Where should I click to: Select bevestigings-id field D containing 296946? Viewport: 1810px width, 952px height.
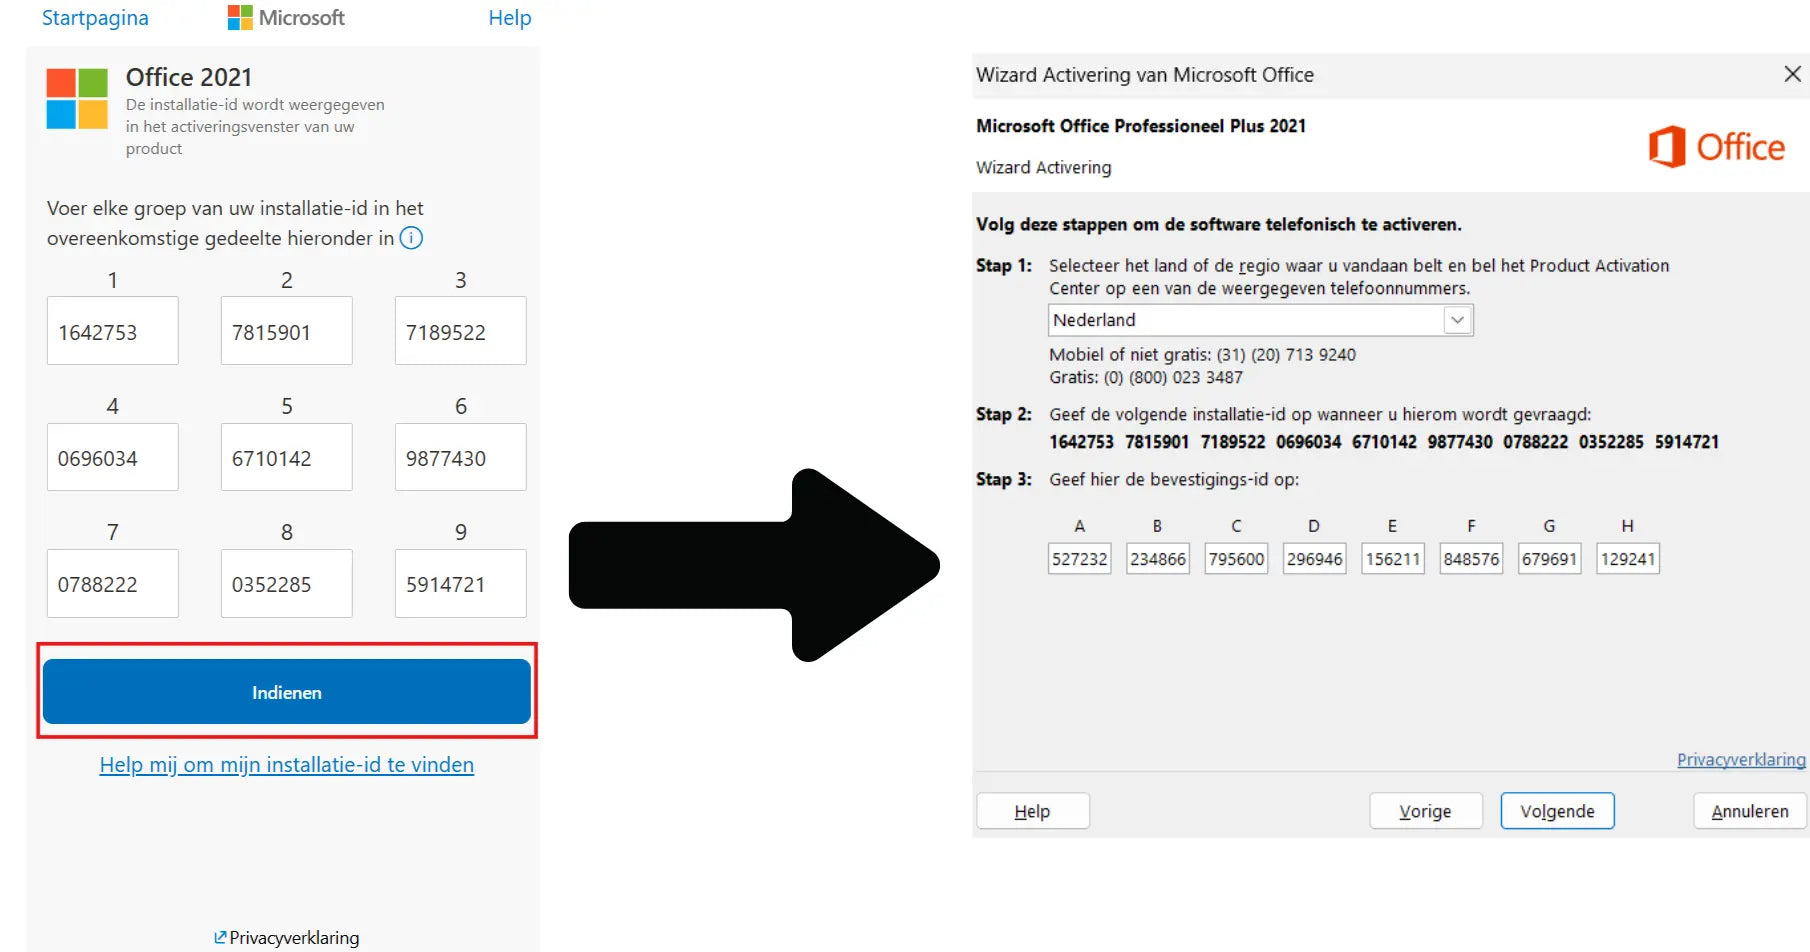click(1315, 559)
